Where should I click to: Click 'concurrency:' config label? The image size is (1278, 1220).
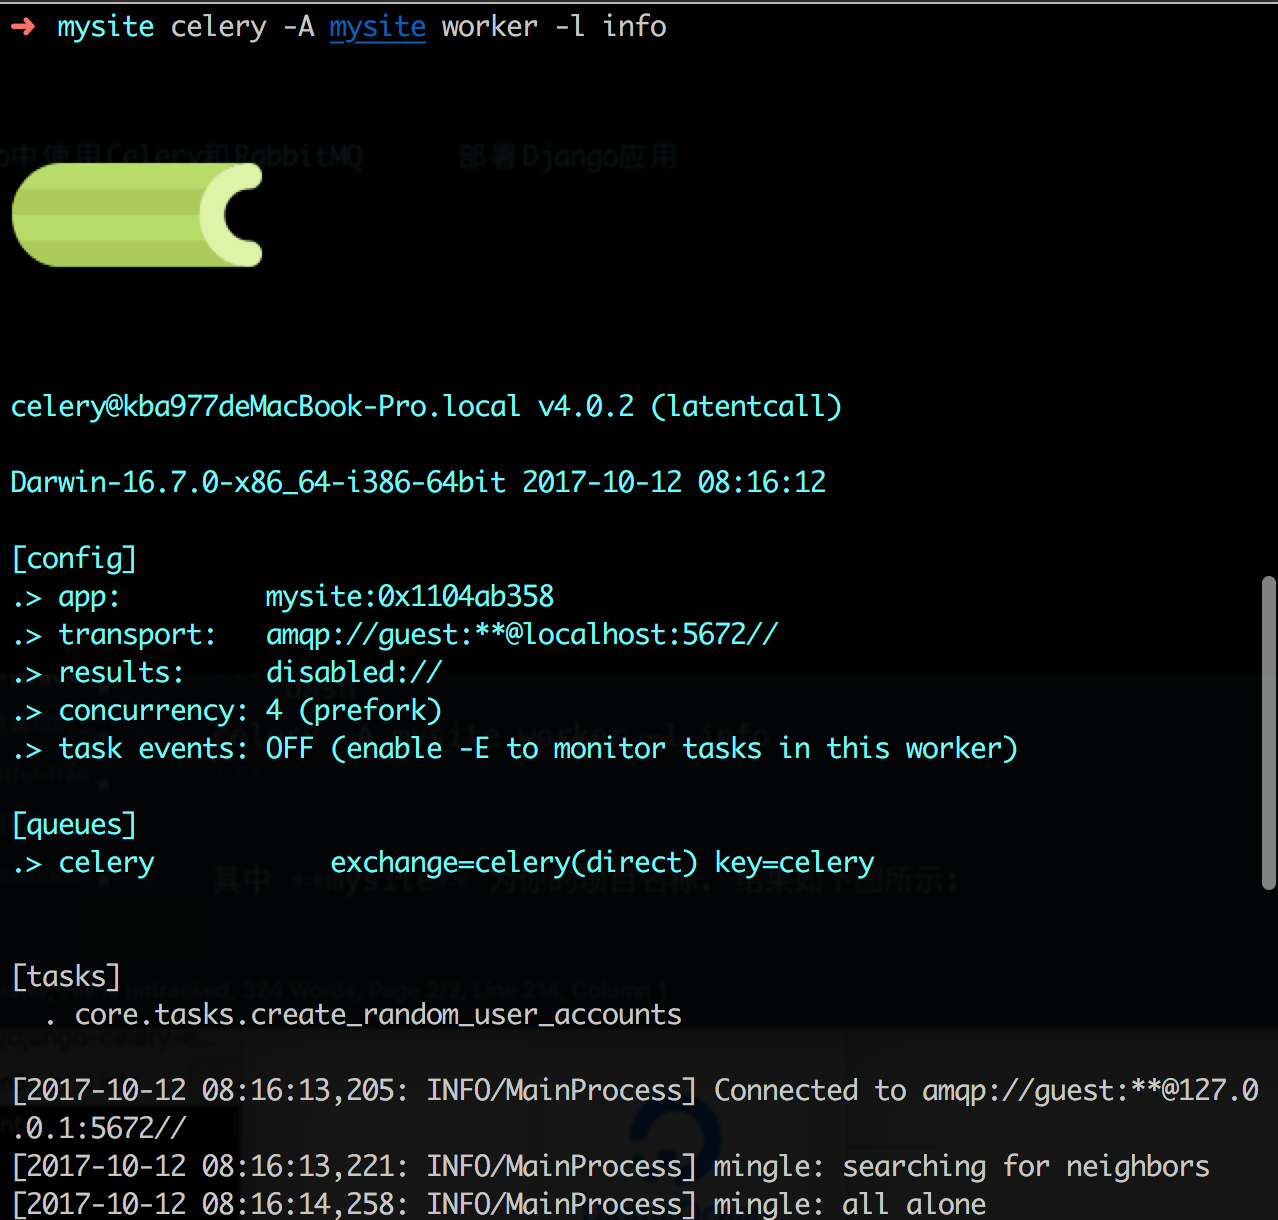click(x=154, y=710)
